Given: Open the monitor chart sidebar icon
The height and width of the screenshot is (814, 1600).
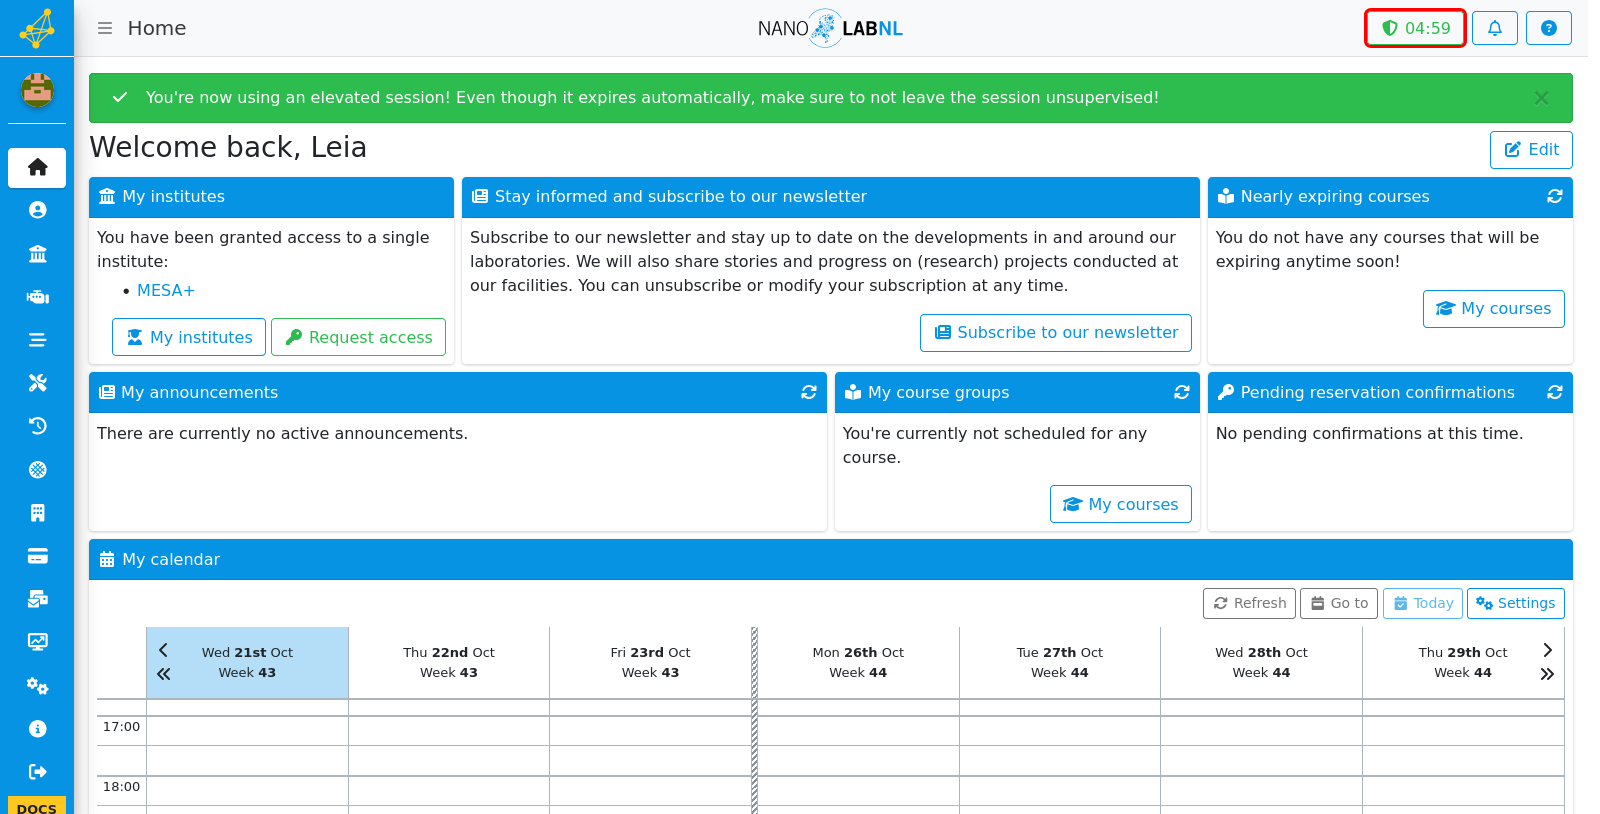Looking at the screenshot, I should click(37, 642).
